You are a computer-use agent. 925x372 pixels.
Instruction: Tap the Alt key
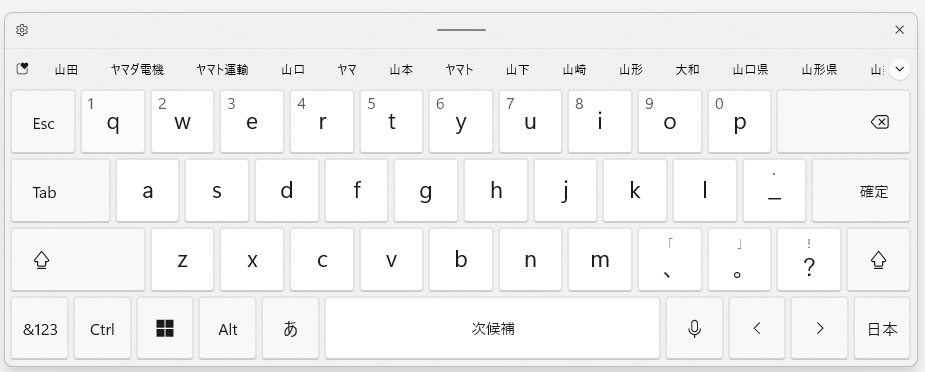(x=228, y=328)
